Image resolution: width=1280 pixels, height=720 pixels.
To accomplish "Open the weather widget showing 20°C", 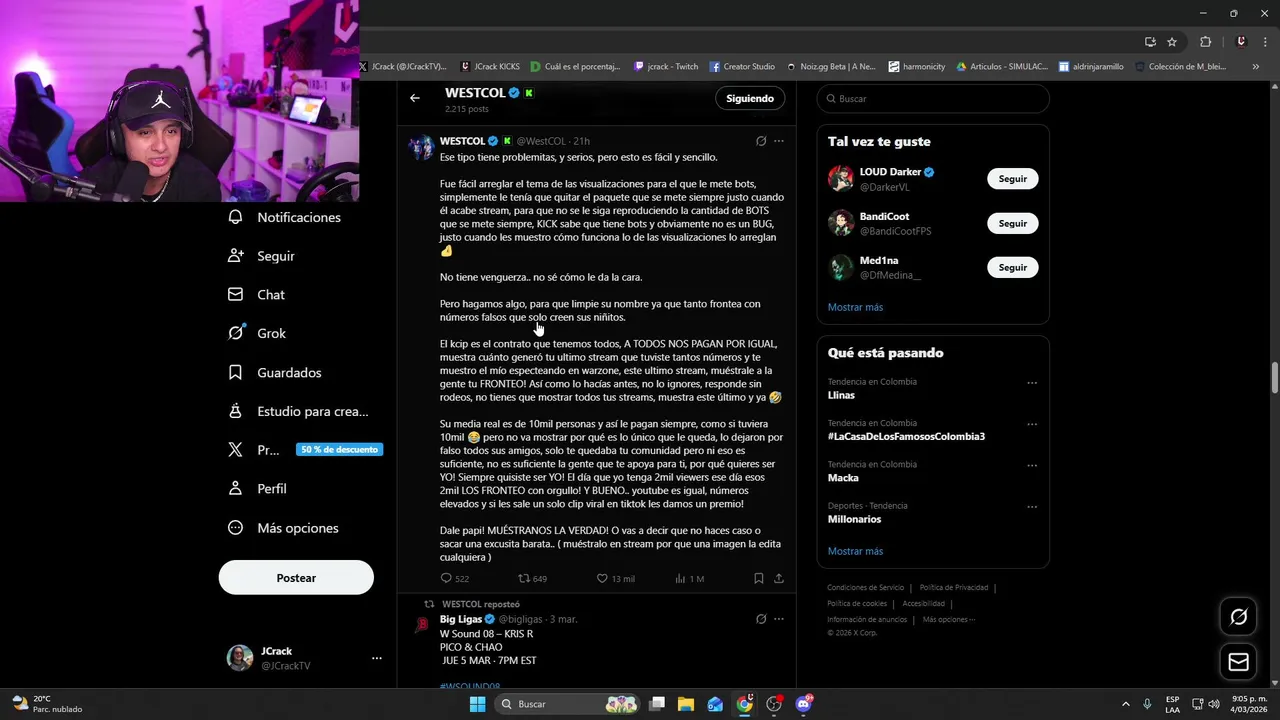I will tap(46, 704).
